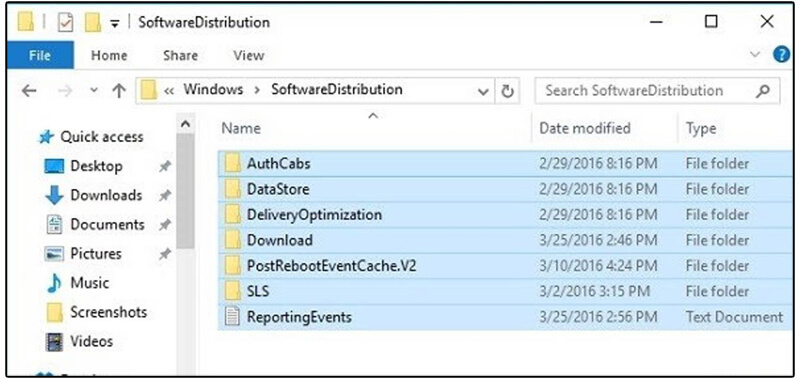Click the Properties quick access toolbar icon
The image size is (800, 379).
coord(66,23)
